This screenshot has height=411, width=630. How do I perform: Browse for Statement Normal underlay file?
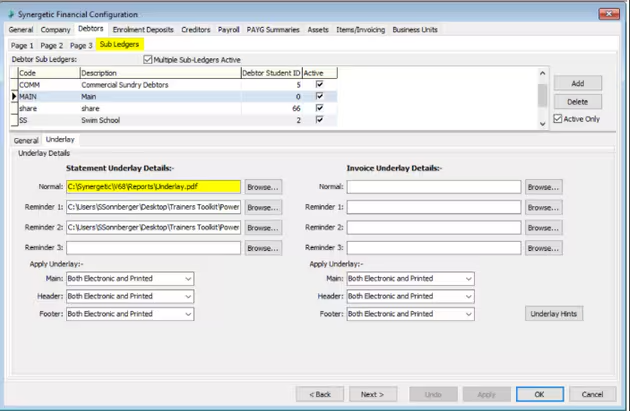click(x=263, y=187)
